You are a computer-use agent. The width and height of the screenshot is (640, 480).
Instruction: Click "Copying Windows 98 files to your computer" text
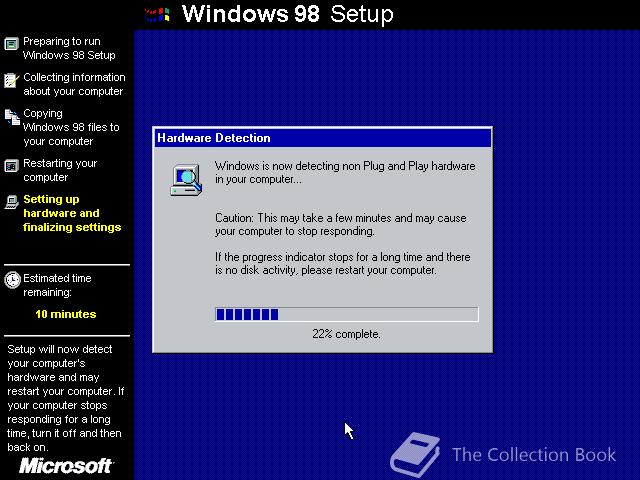coord(71,127)
